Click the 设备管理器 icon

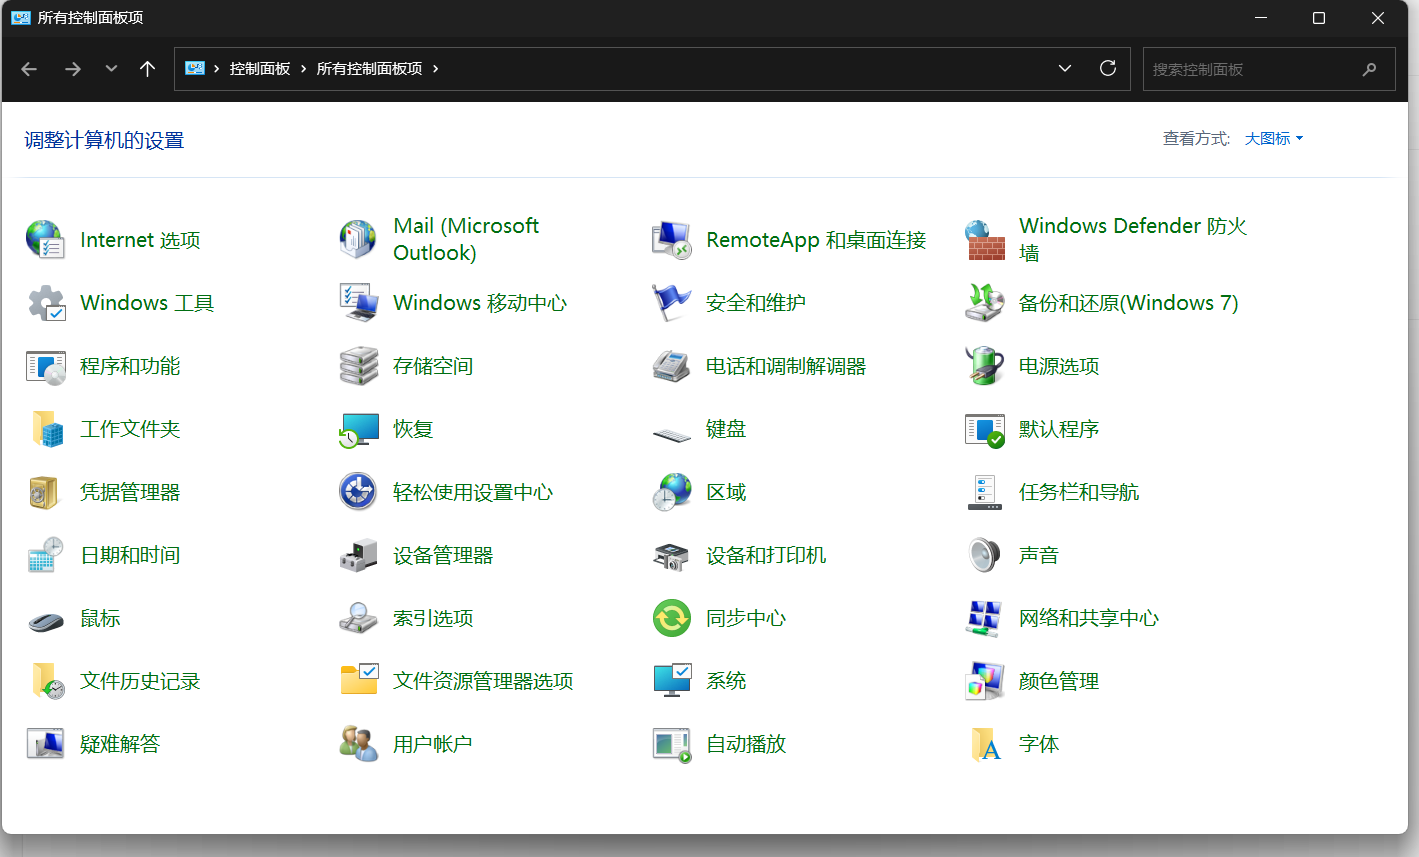(x=358, y=555)
